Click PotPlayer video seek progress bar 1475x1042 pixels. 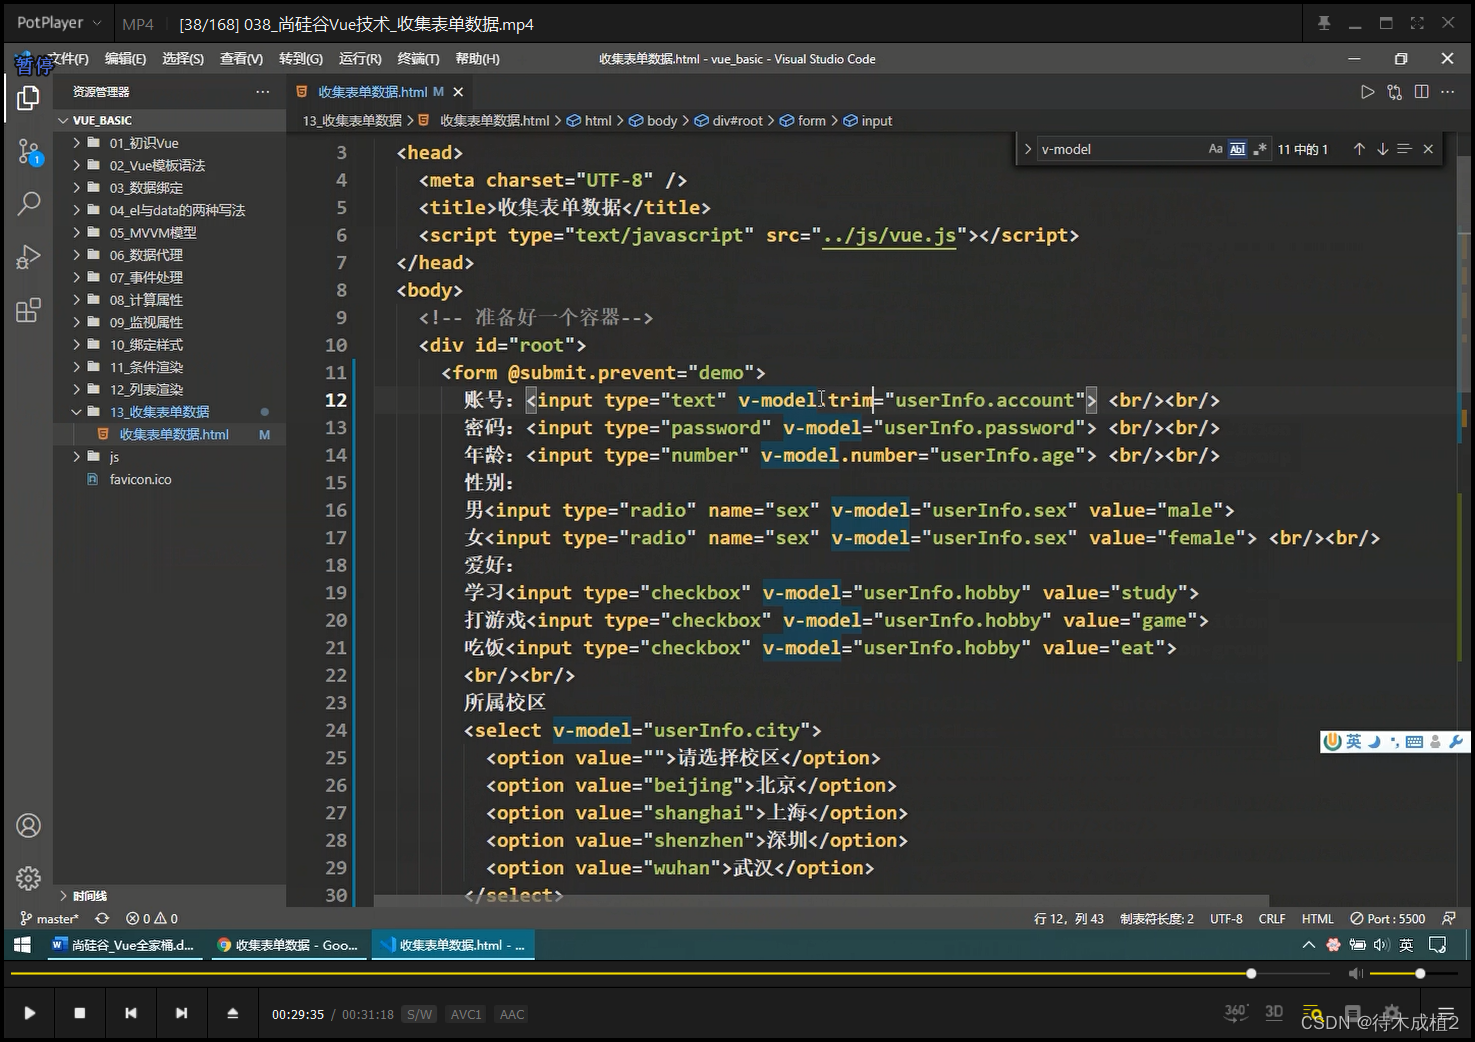670,973
